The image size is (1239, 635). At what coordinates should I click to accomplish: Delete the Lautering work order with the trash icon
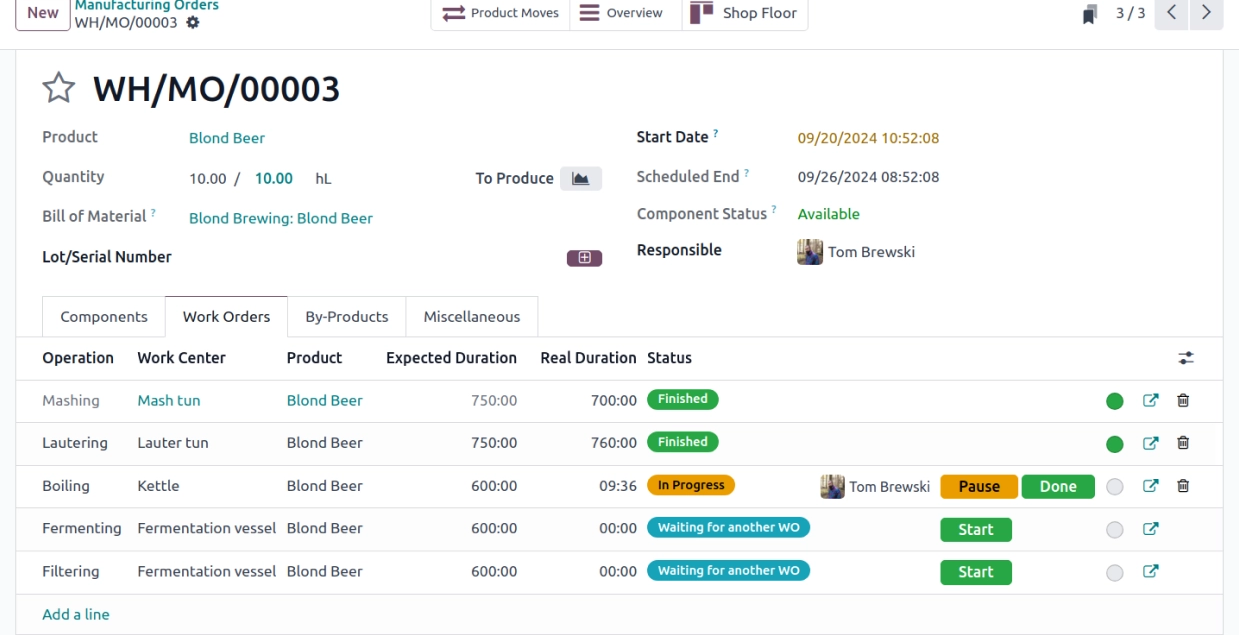point(1183,443)
